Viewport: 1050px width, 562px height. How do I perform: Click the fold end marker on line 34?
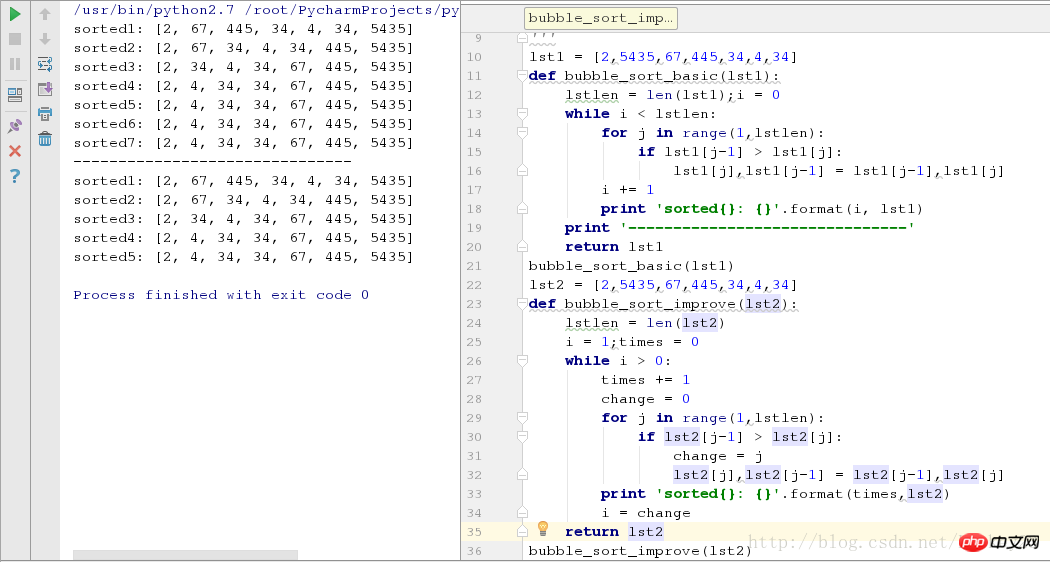coord(522,513)
